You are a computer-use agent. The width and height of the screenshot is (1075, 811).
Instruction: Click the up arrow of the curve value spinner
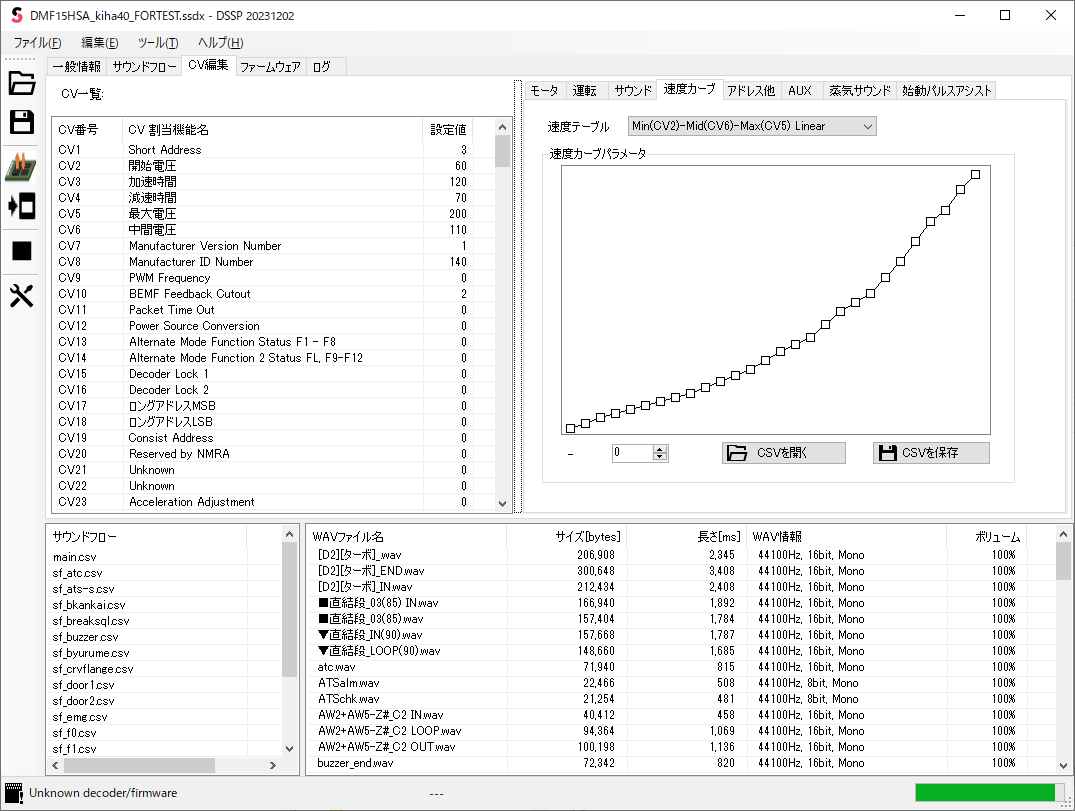(x=659, y=449)
